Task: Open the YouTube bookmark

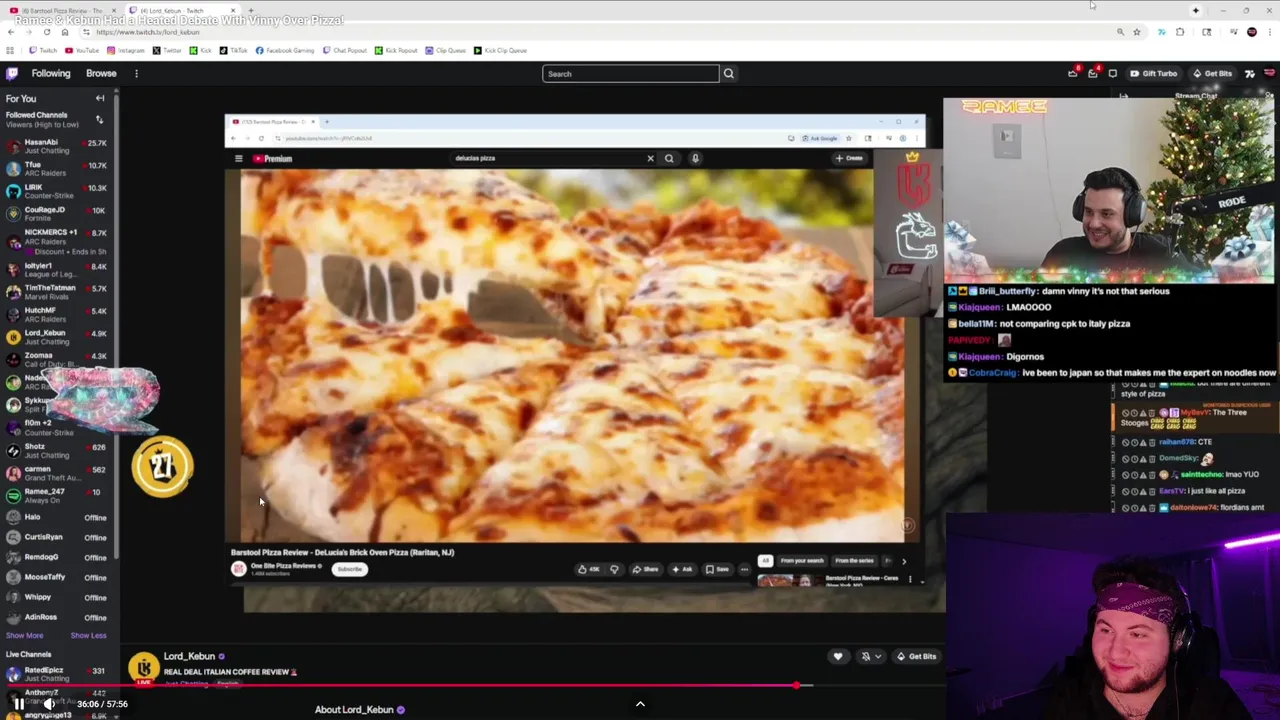Action: [x=82, y=50]
